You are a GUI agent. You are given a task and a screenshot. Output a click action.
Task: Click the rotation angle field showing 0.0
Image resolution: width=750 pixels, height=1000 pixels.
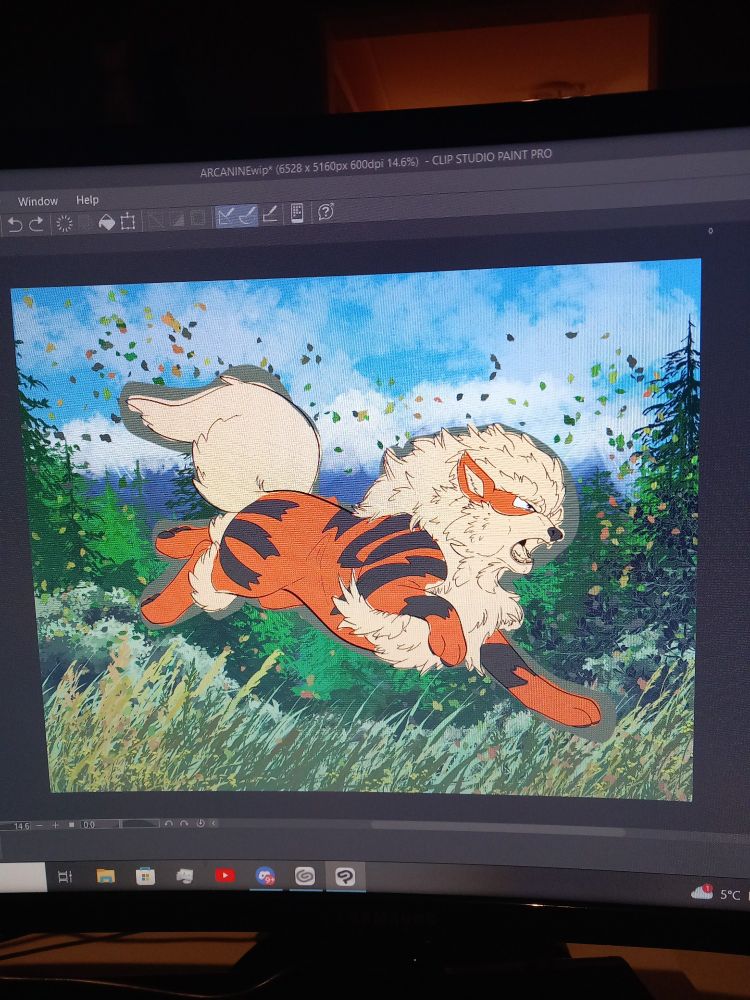click(99, 825)
